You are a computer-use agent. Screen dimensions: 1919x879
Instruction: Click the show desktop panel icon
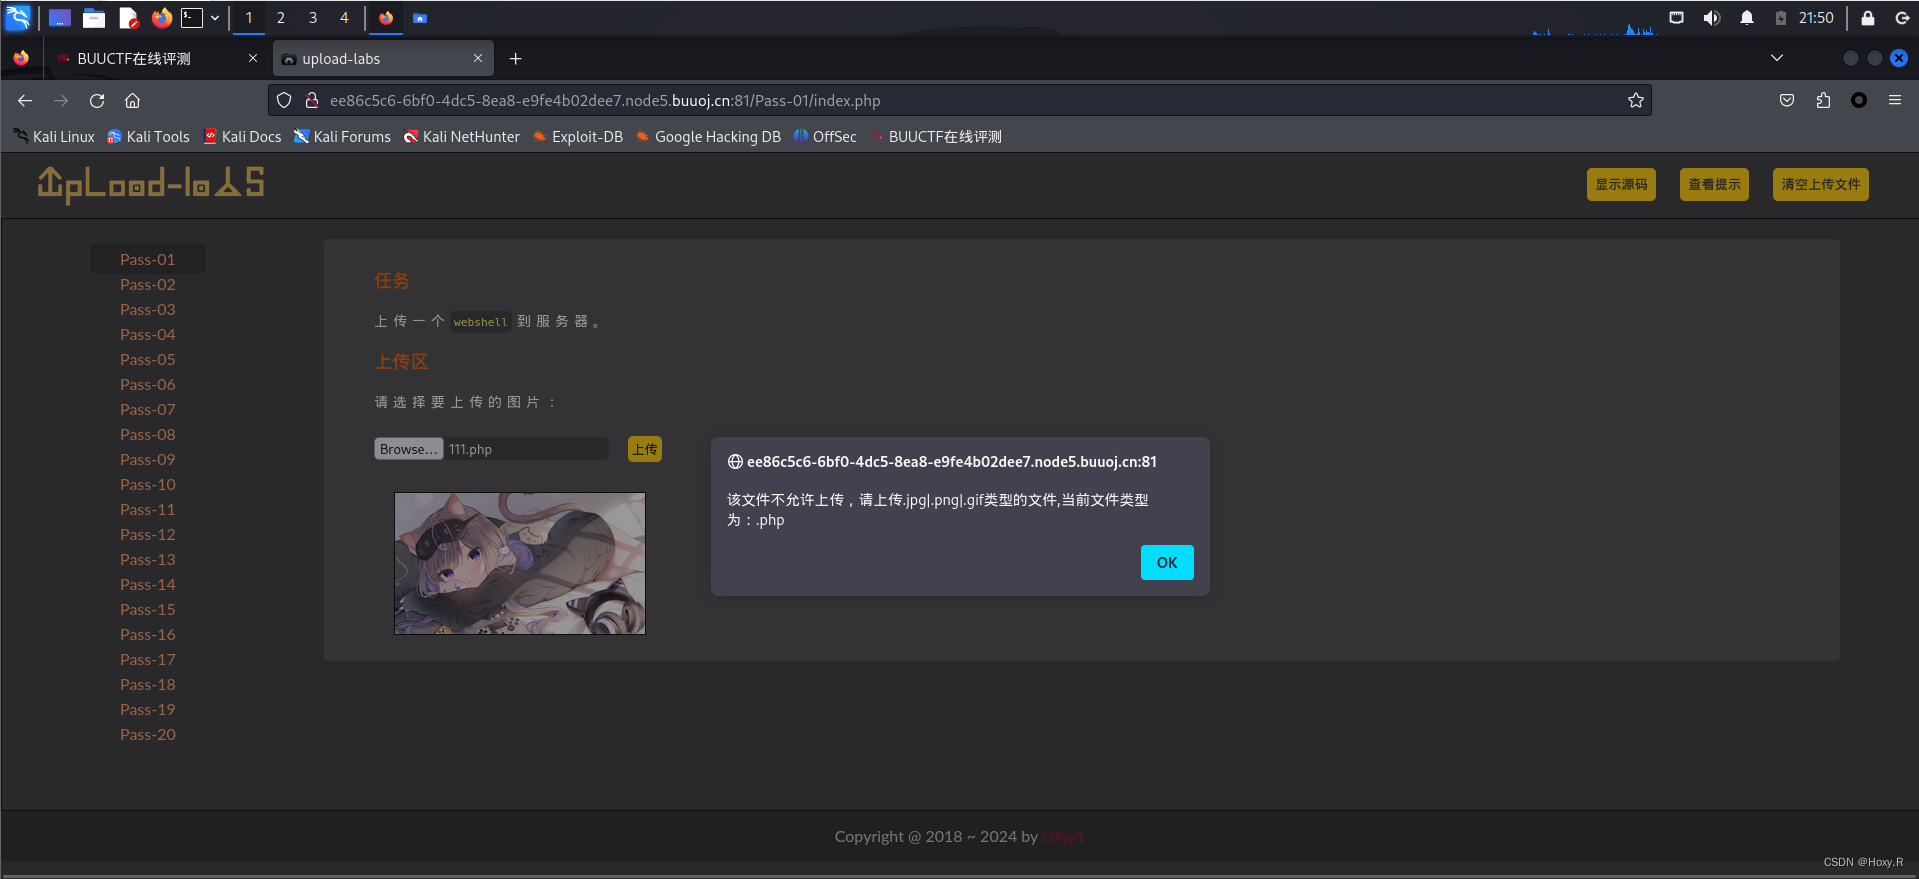click(x=59, y=18)
